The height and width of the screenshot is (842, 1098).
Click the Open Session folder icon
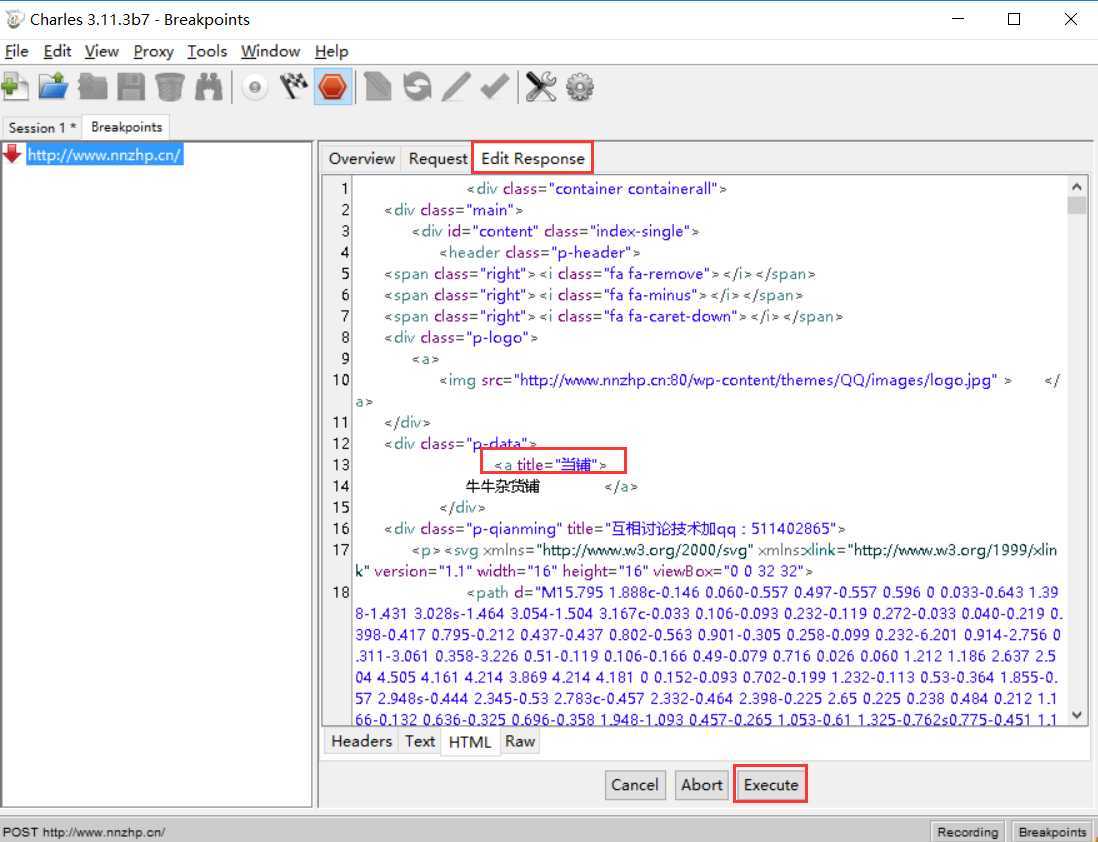tap(53, 88)
